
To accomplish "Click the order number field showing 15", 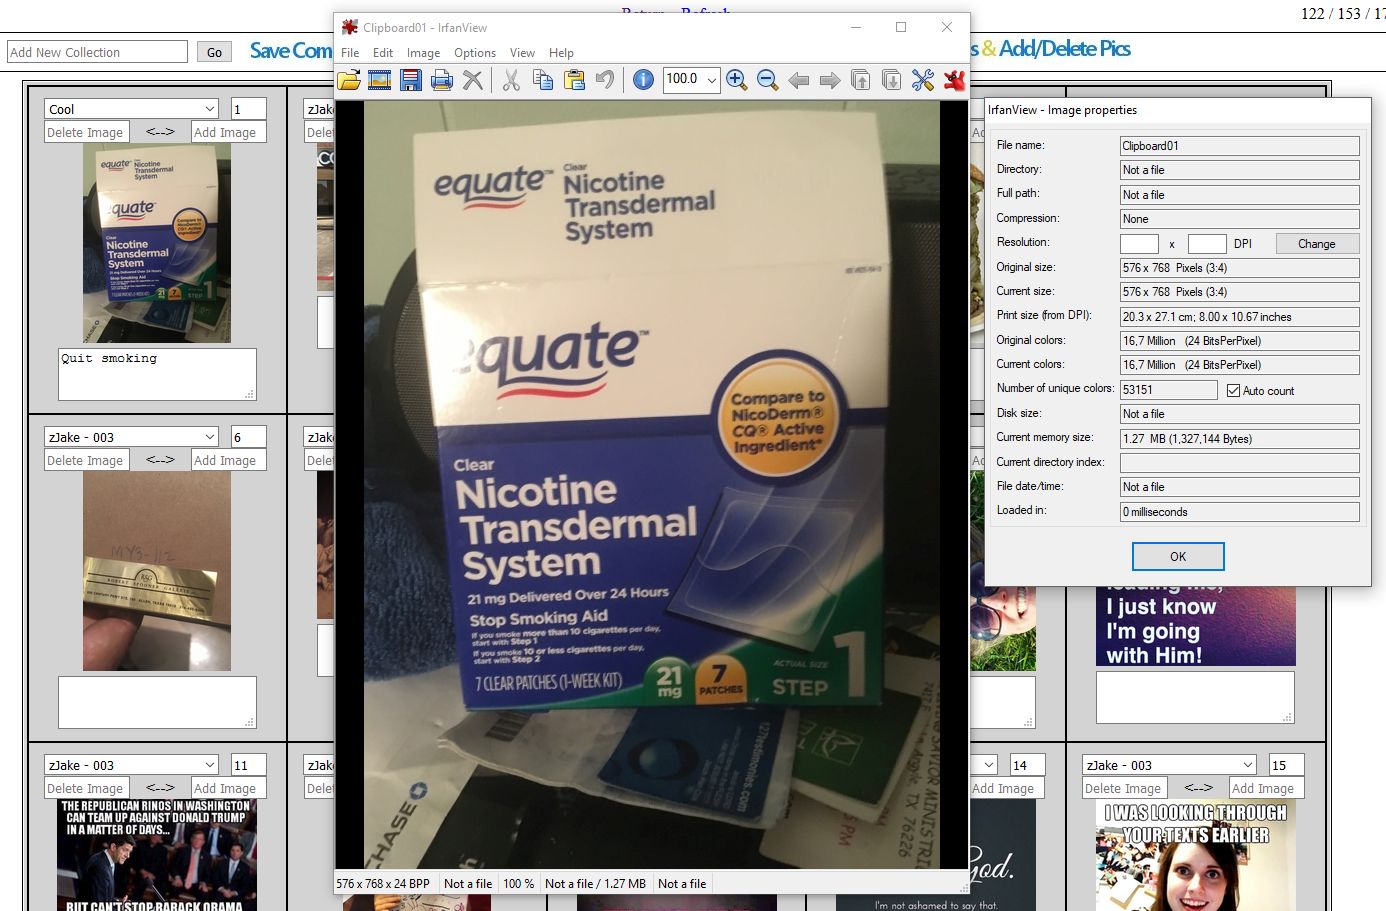I will point(1286,765).
